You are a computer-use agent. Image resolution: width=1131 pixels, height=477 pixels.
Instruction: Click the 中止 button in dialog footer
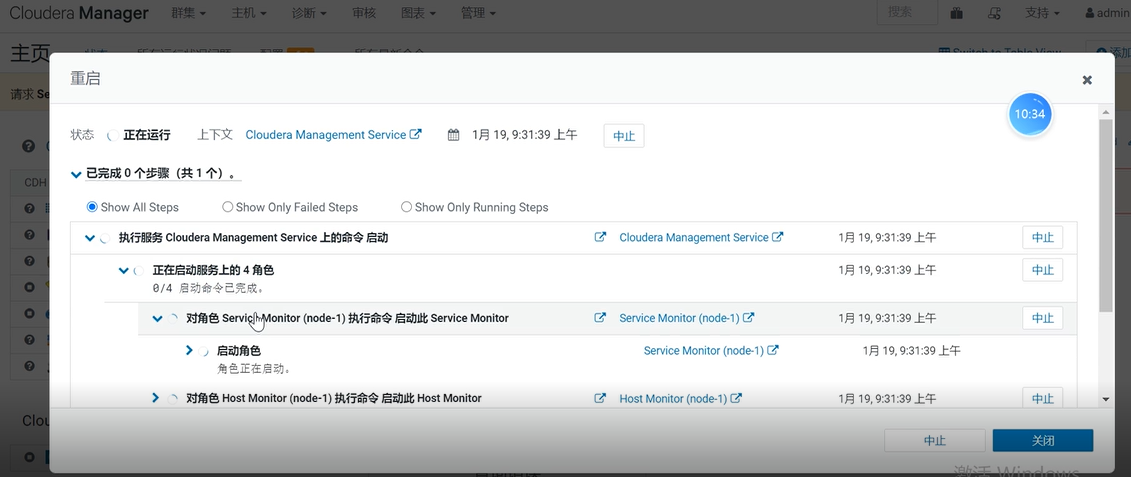click(935, 440)
